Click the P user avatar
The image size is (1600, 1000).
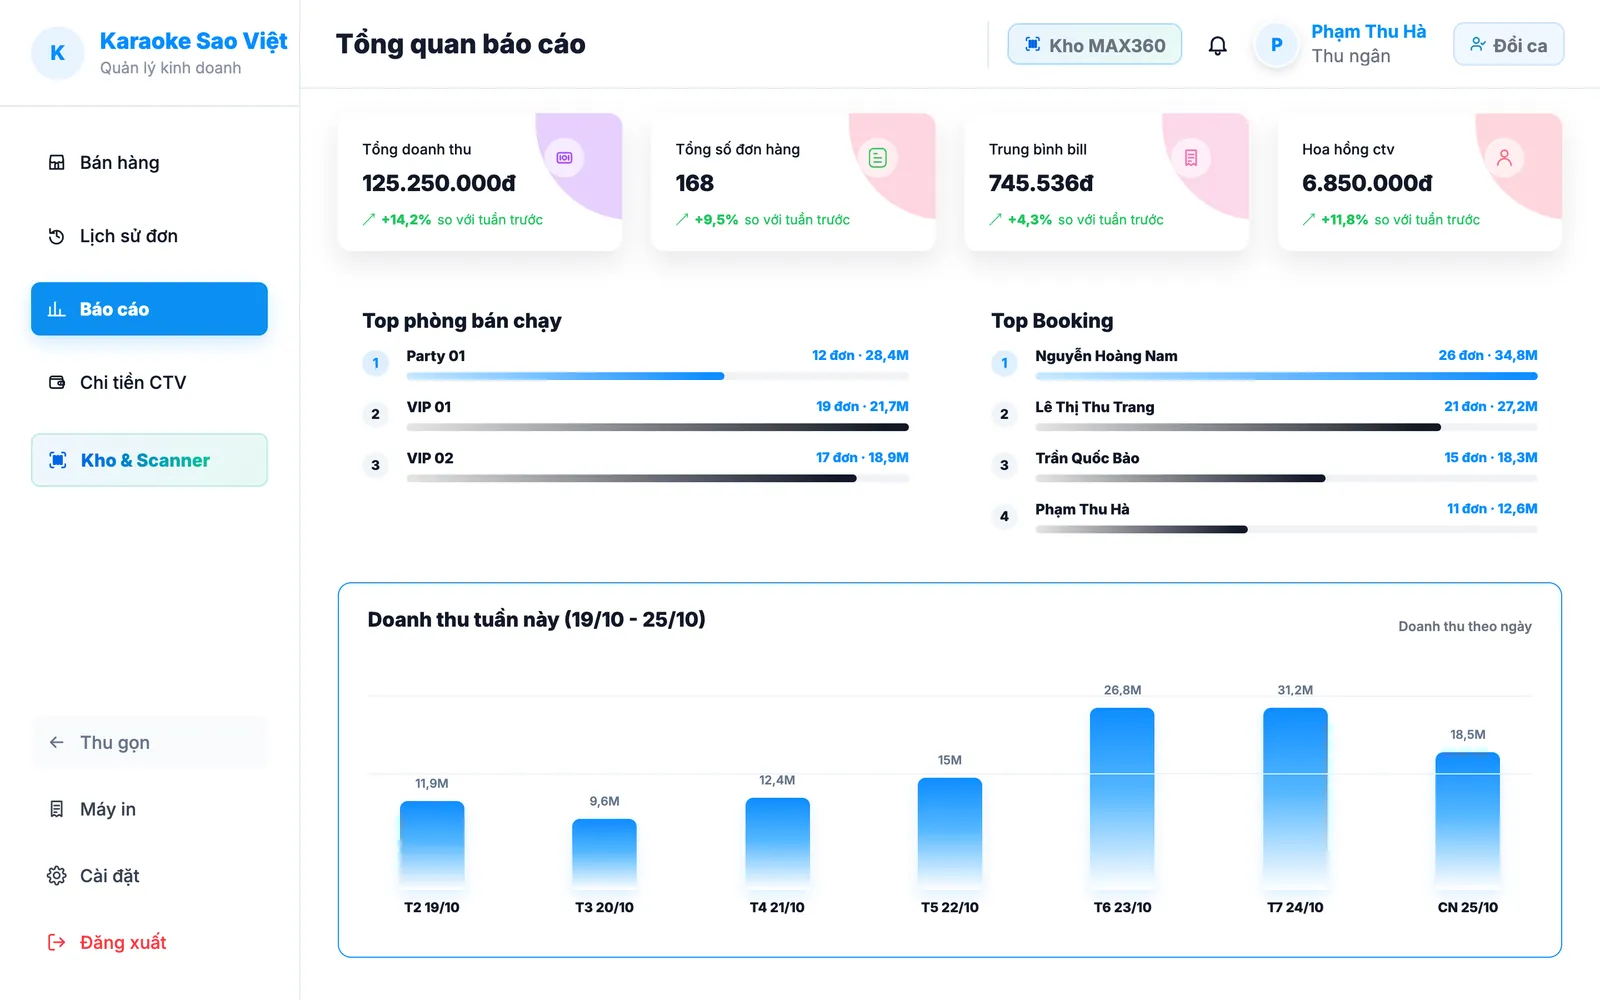[1276, 45]
